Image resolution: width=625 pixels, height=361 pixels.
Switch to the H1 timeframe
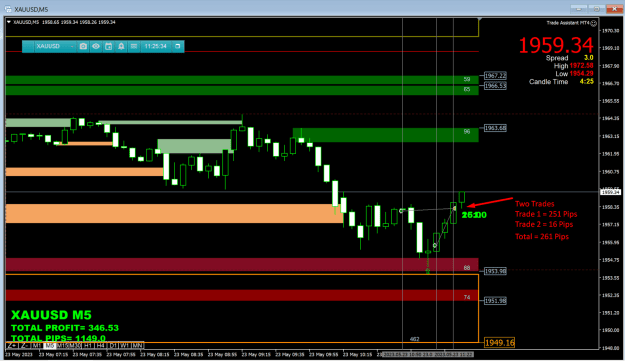click(x=88, y=345)
